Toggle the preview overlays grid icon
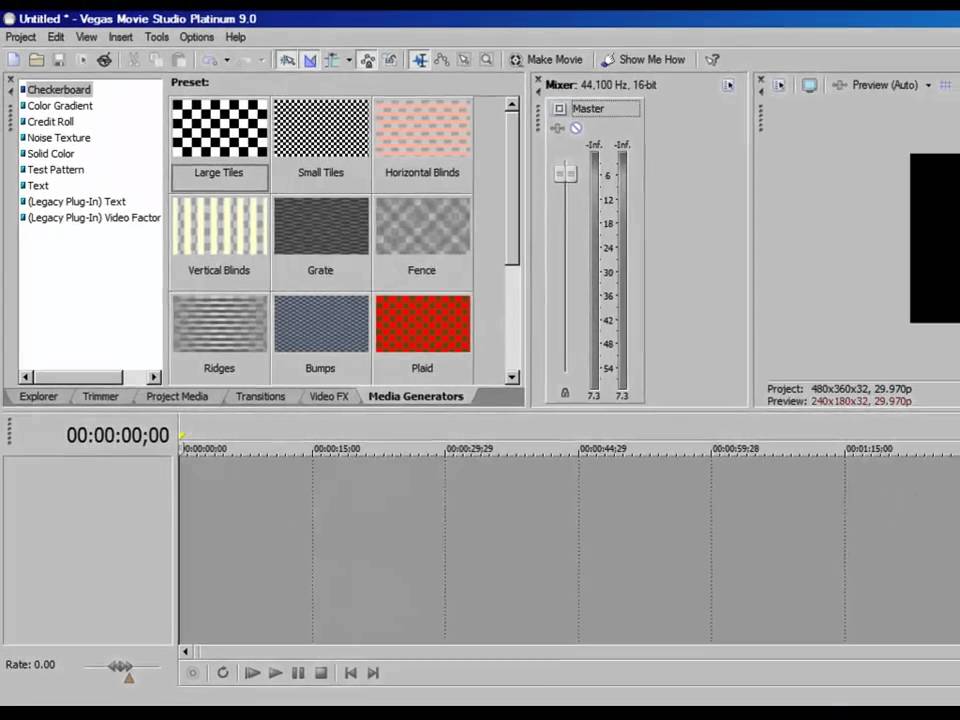This screenshot has height=720, width=960. tap(946, 85)
